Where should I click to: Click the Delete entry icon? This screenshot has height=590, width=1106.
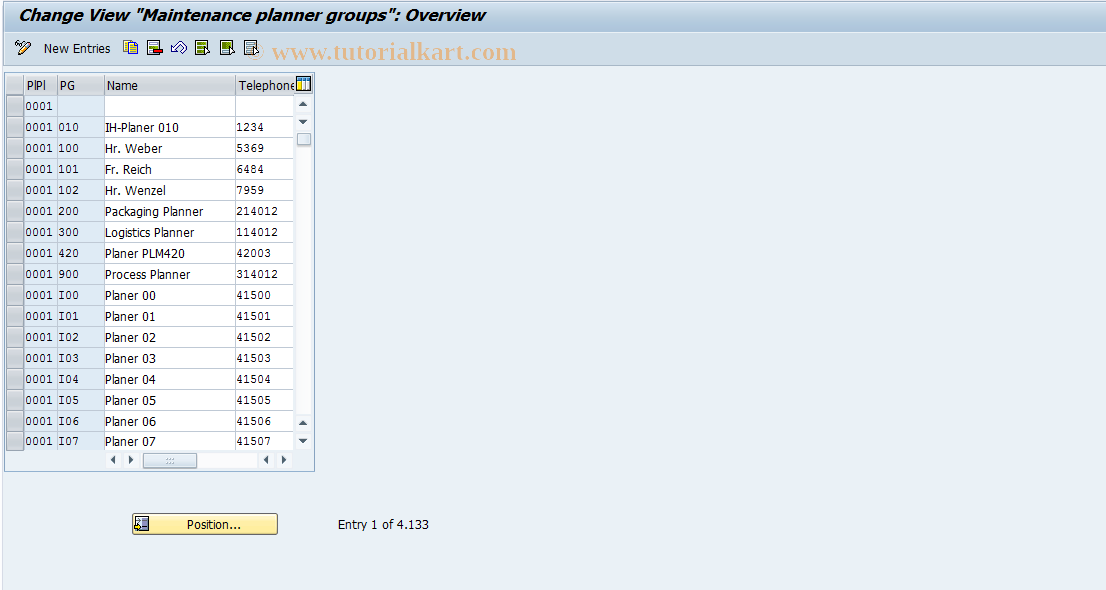(x=154, y=48)
